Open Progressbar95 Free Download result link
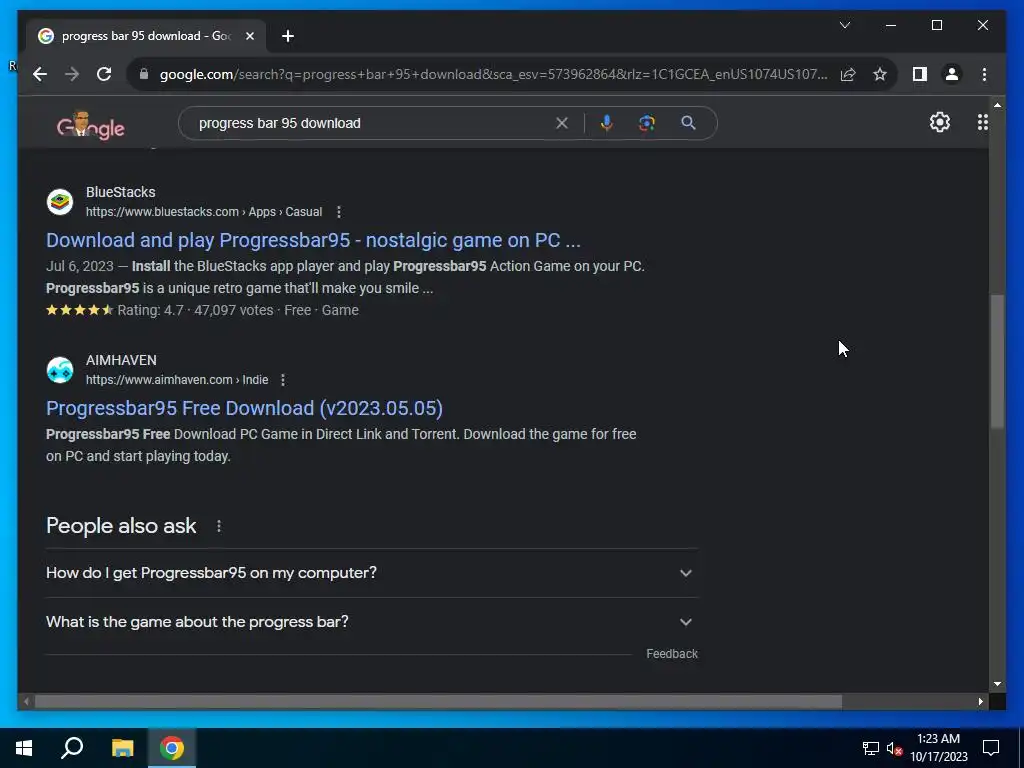The height and width of the screenshot is (768, 1024). pyautogui.click(x=244, y=408)
